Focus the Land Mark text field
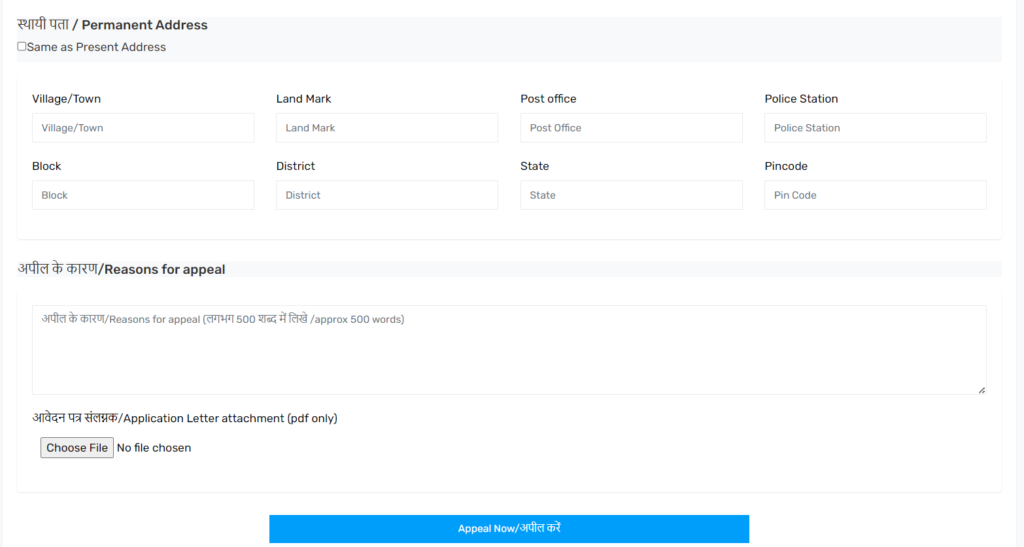Image resolution: width=1024 pixels, height=547 pixels. point(387,128)
